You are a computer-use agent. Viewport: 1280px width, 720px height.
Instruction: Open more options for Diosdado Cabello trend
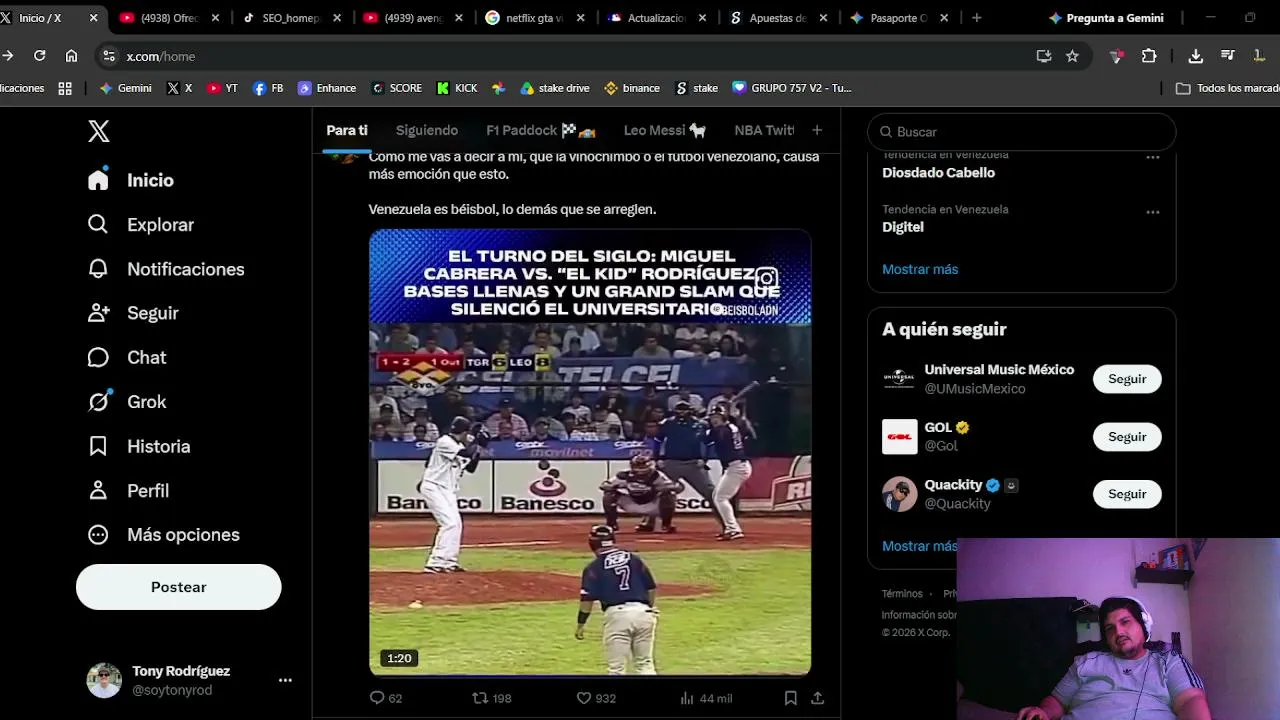pos(1153,157)
